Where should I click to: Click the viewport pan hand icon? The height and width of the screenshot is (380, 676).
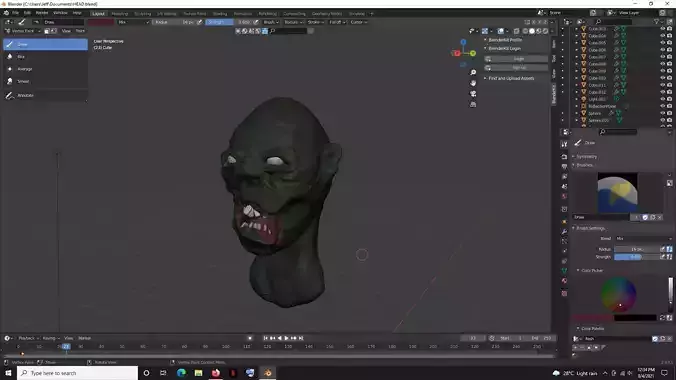[473, 83]
